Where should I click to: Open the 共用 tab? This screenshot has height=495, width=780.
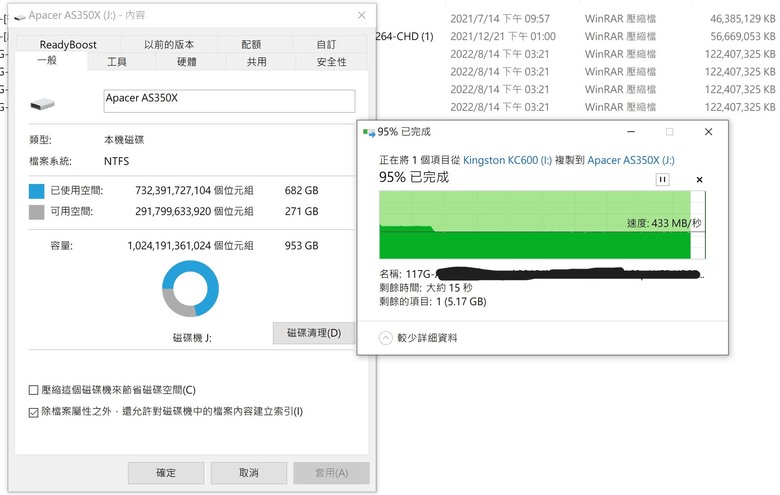tap(257, 62)
